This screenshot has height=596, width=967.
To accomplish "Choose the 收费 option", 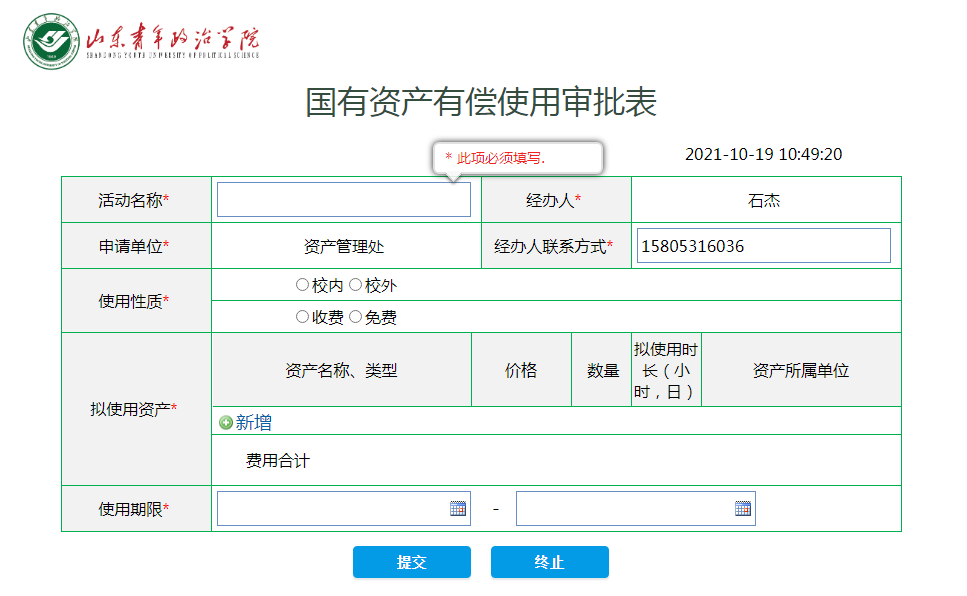I will coord(302,316).
